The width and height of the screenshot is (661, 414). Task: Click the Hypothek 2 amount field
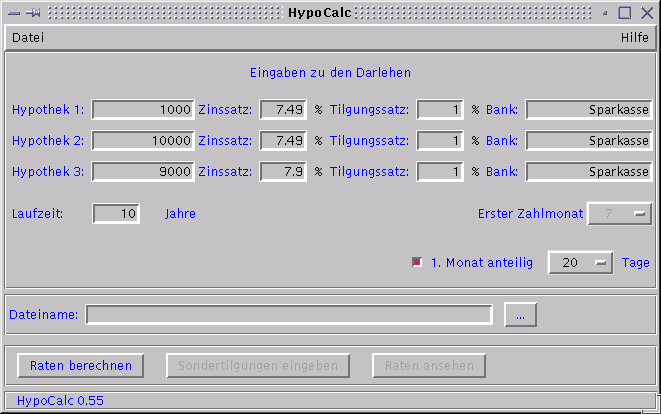tap(143, 140)
